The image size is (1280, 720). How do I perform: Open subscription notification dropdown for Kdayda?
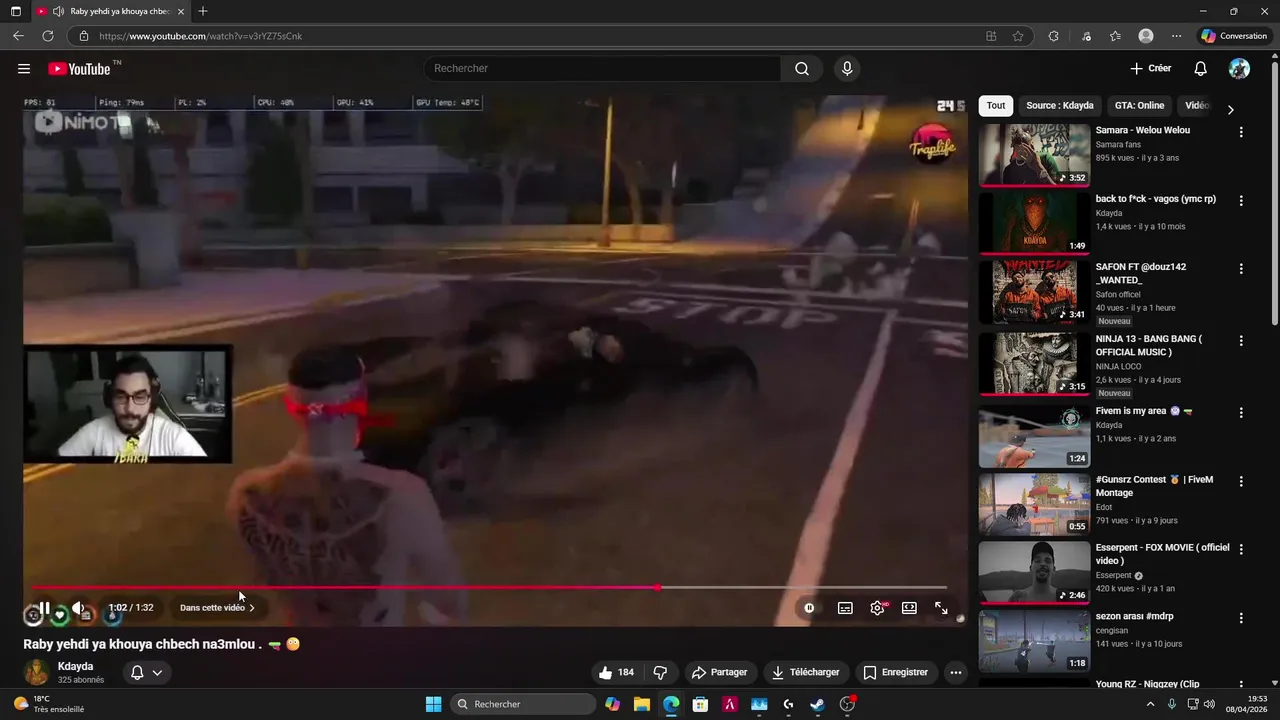(146, 672)
